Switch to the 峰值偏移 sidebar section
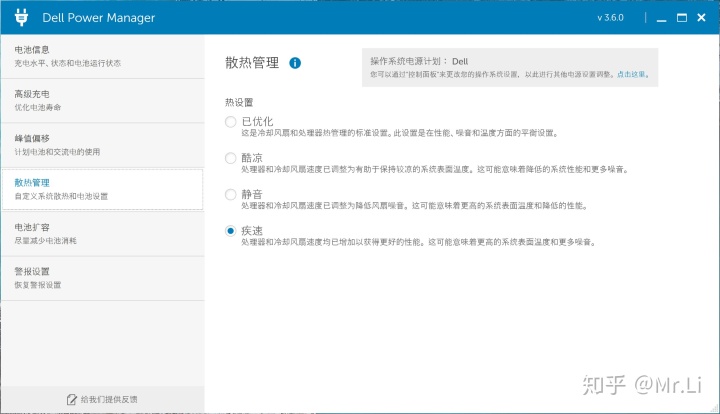720x414 pixels. coord(102,145)
